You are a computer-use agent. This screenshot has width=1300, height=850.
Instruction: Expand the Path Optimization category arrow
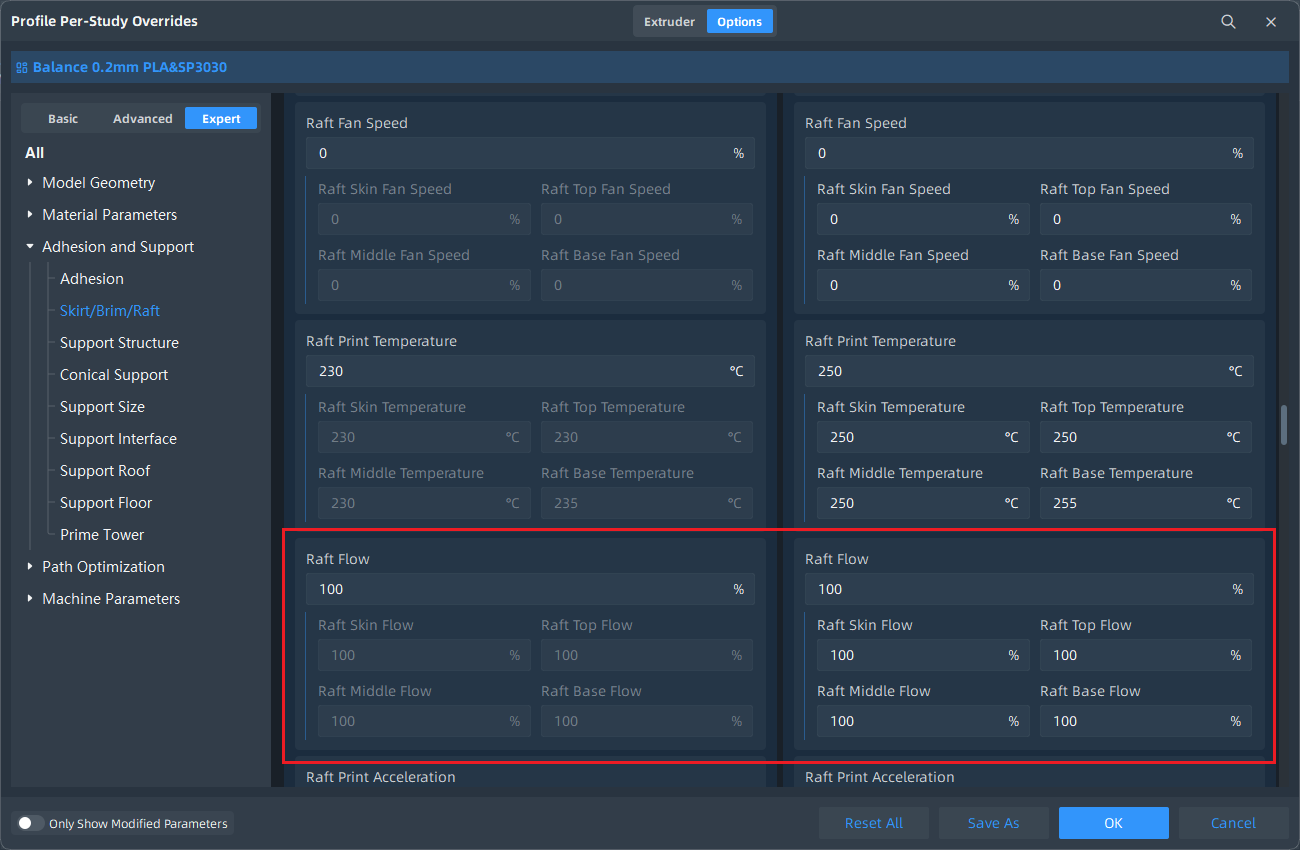click(x=30, y=567)
